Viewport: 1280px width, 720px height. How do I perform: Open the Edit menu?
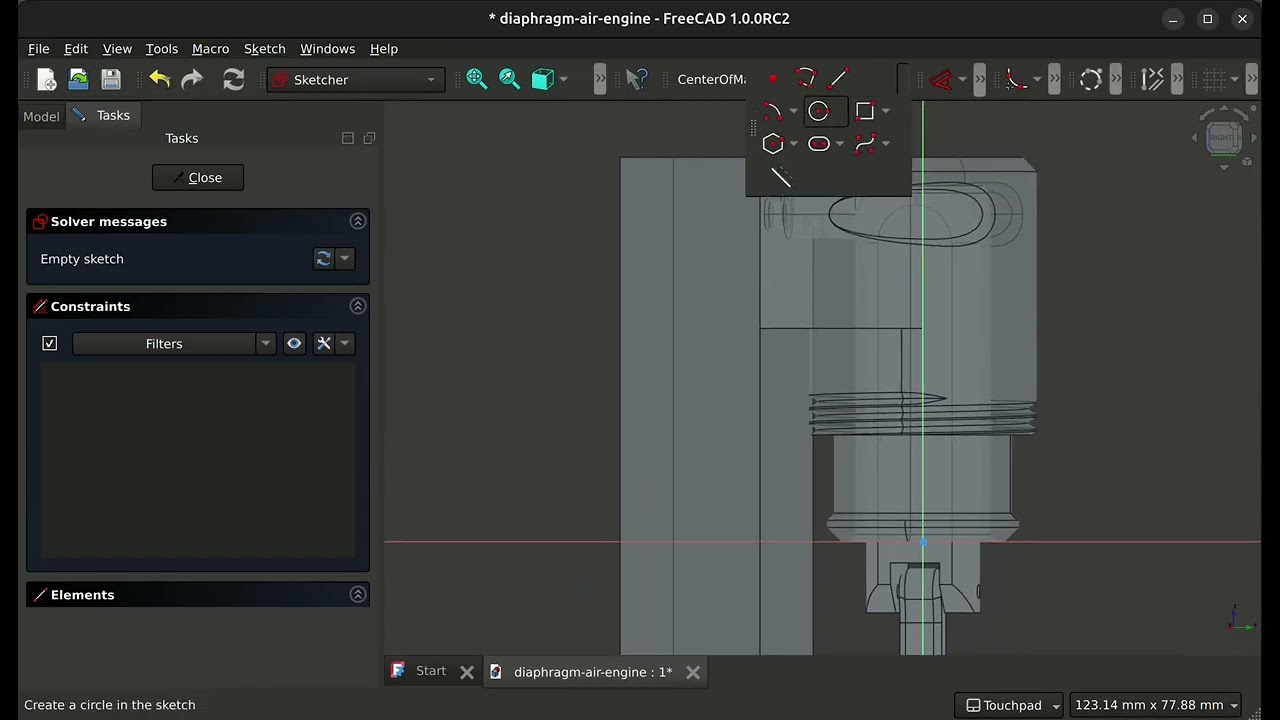tap(76, 49)
